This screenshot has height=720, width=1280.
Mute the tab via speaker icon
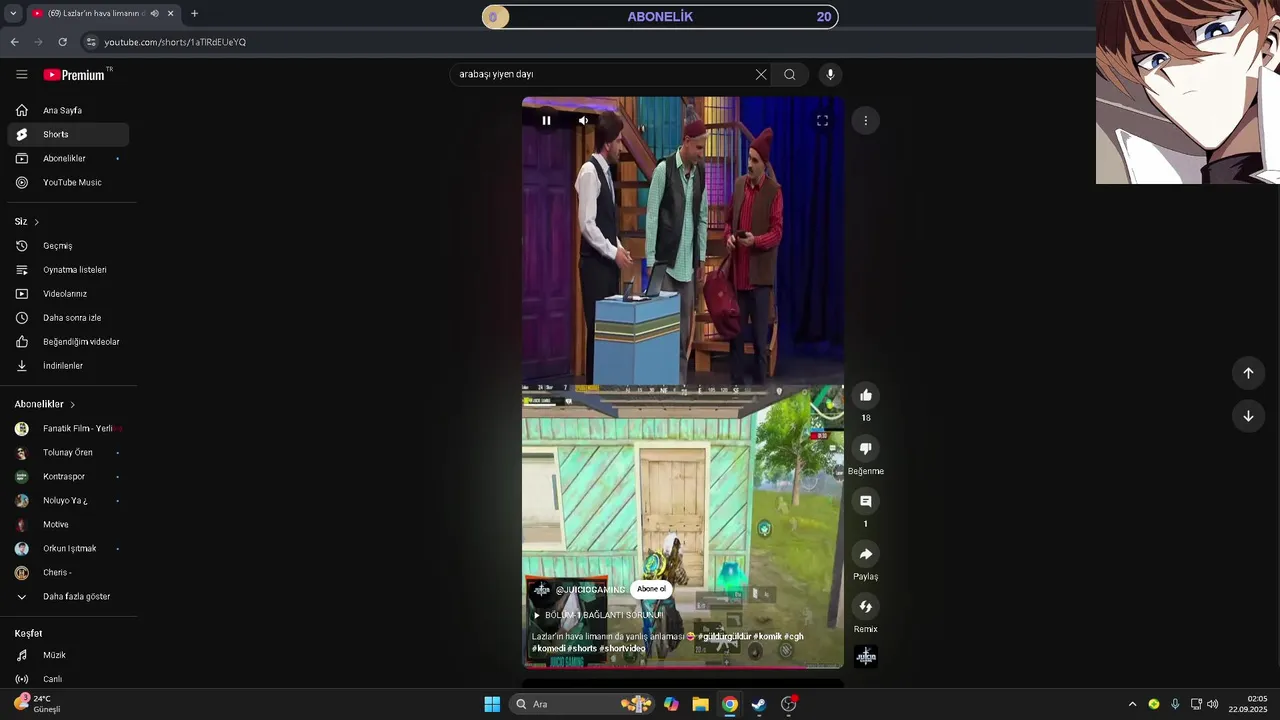pyautogui.click(x=154, y=13)
